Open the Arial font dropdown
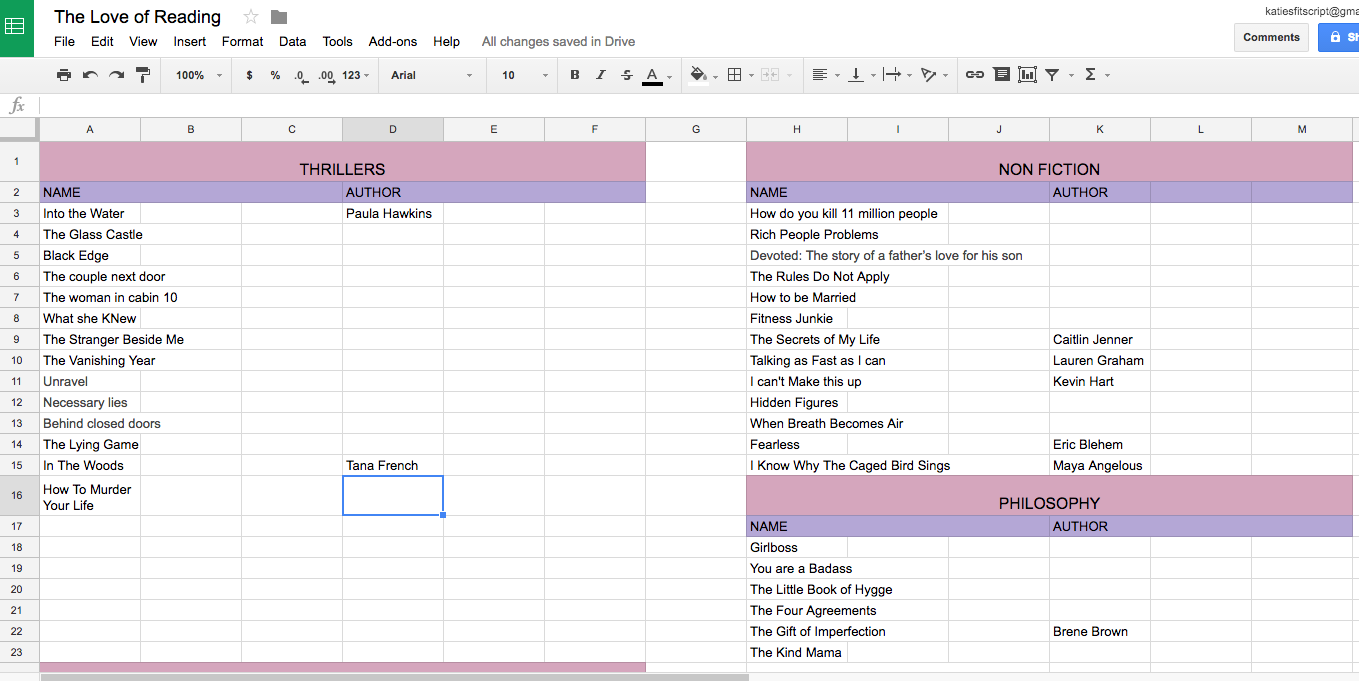This screenshot has width=1359, height=681. click(x=431, y=75)
